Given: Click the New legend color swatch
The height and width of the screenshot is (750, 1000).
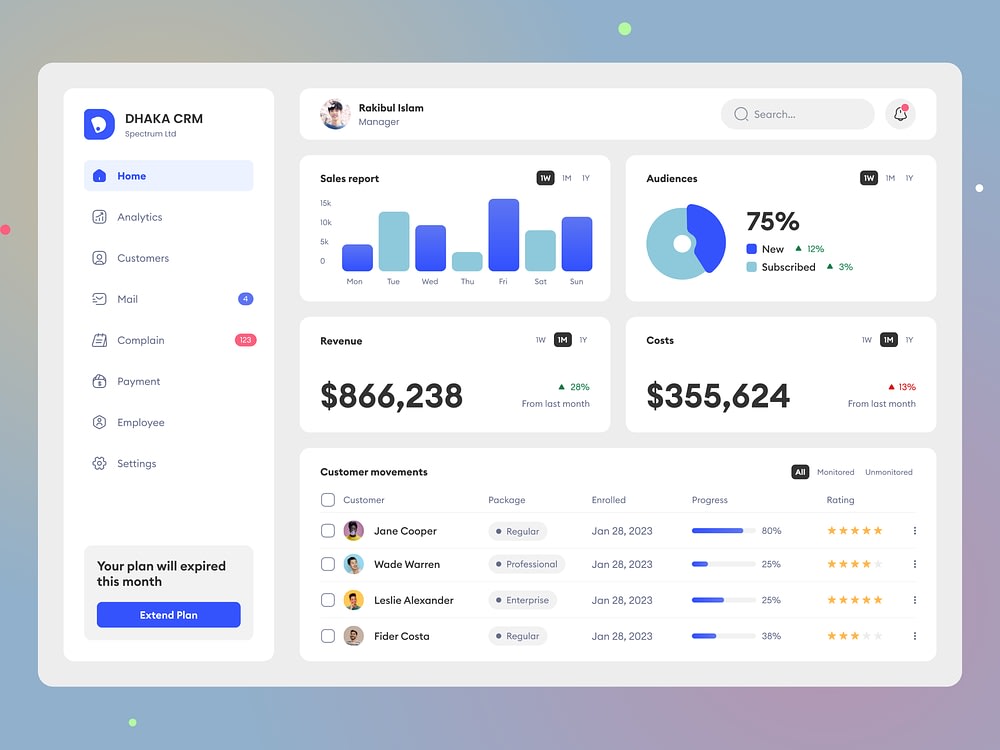Looking at the screenshot, I should (751, 249).
